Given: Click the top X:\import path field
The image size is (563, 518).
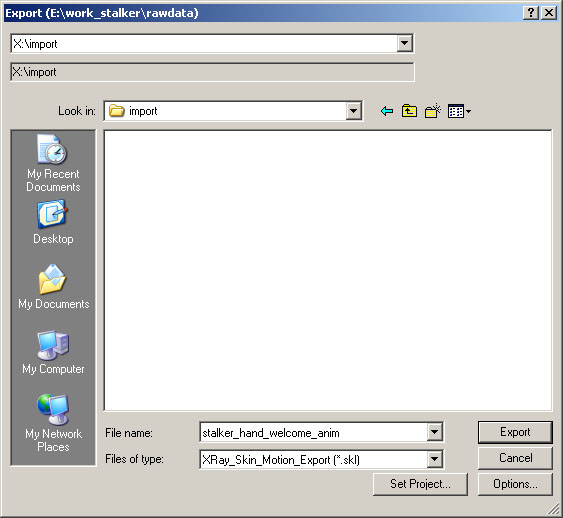Looking at the screenshot, I should pyautogui.click(x=205, y=44).
